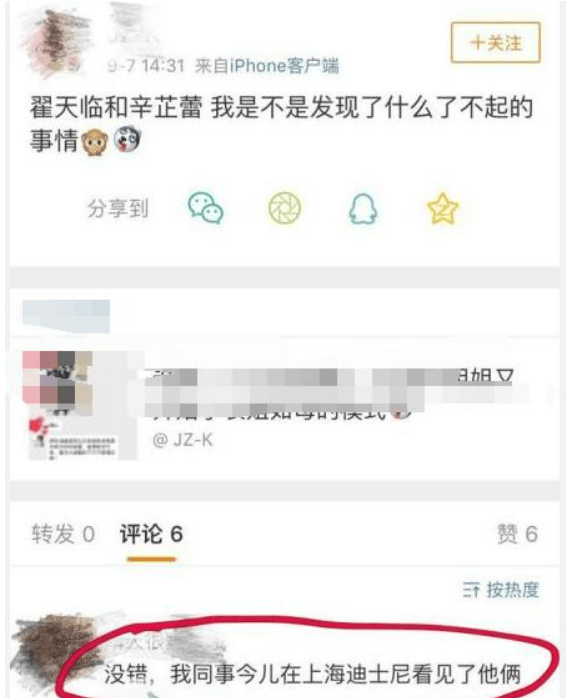Tap the post text mentioning 翟天临和辛芷蕾
The width and height of the screenshot is (566, 698).
281,124
